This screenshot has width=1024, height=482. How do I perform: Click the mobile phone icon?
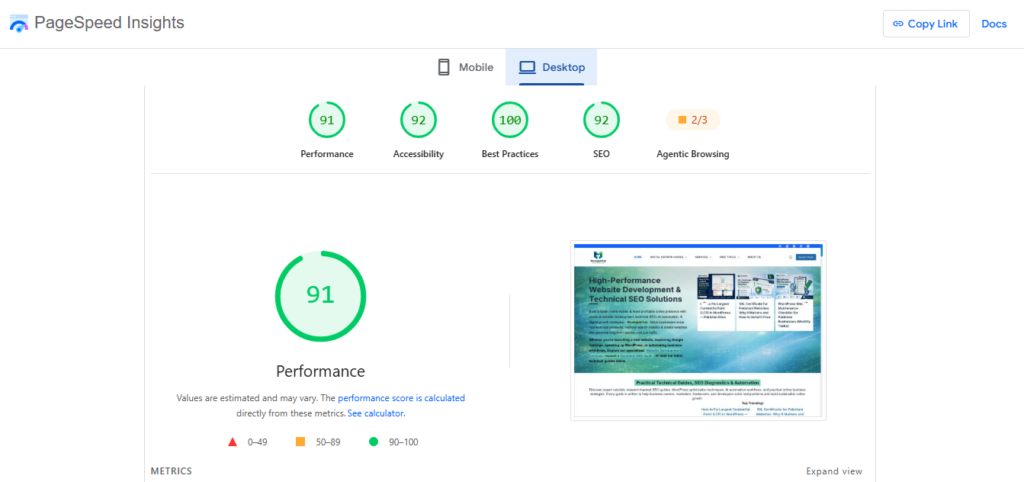[444, 67]
